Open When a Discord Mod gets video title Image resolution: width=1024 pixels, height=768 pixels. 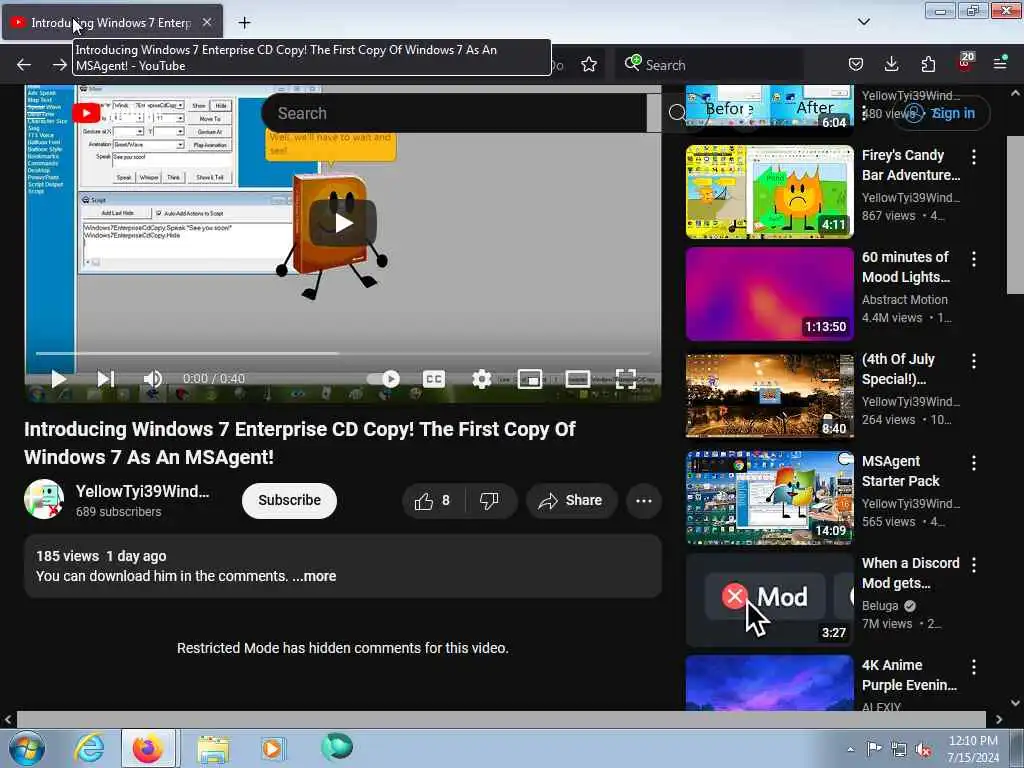point(910,573)
